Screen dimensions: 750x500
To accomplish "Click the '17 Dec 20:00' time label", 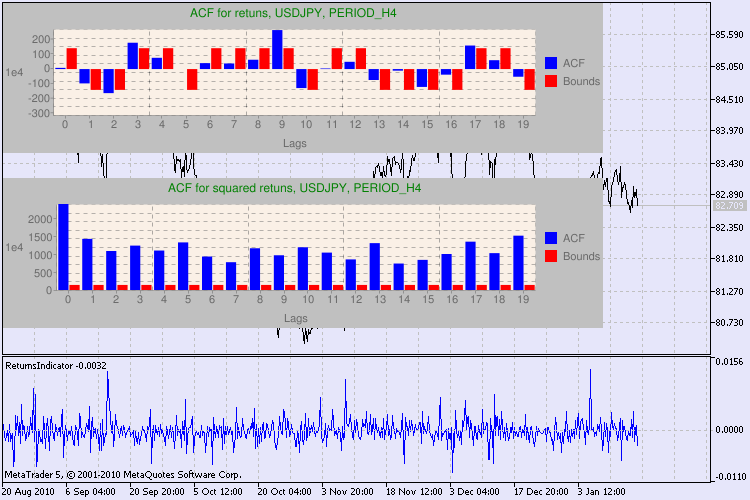I will click(541, 492).
